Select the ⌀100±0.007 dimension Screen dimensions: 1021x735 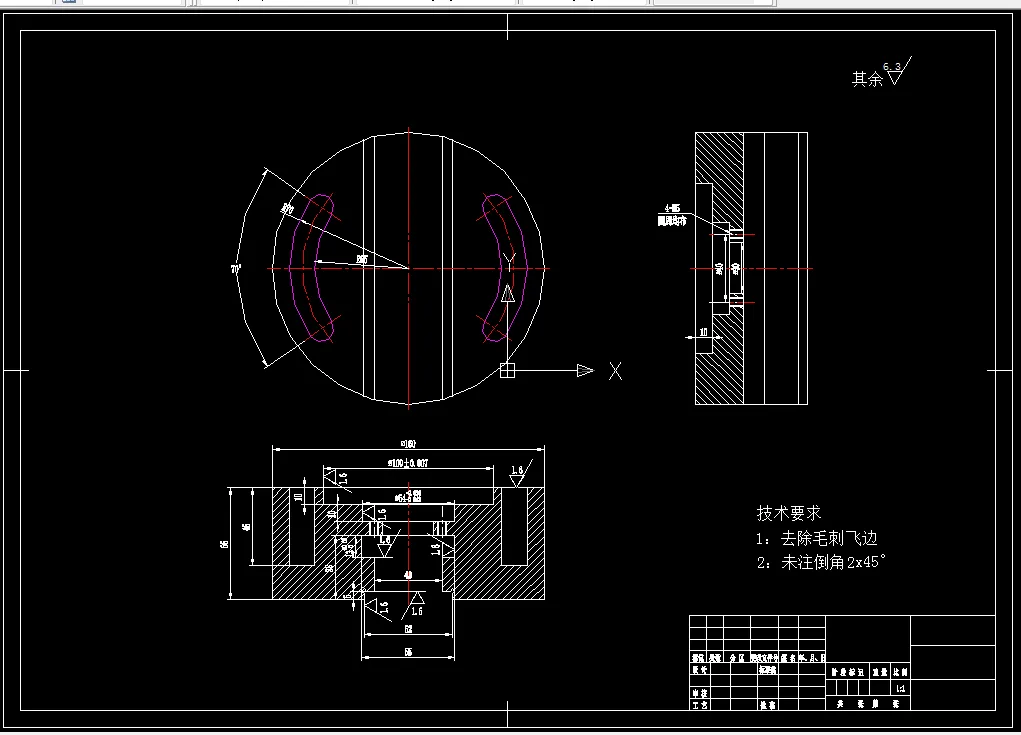tap(408, 461)
